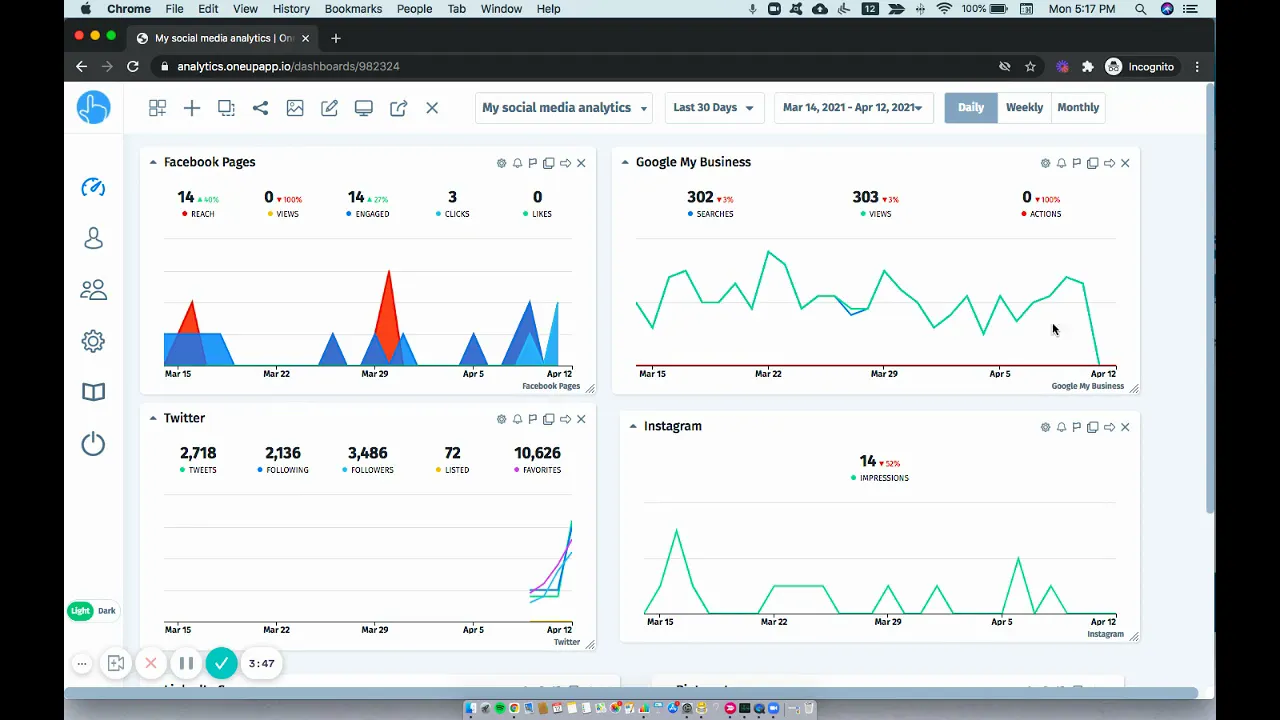Screen dimensions: 1280x720
Task: Close the Facebook Pages widget
Action: click(x=581, y=163)
